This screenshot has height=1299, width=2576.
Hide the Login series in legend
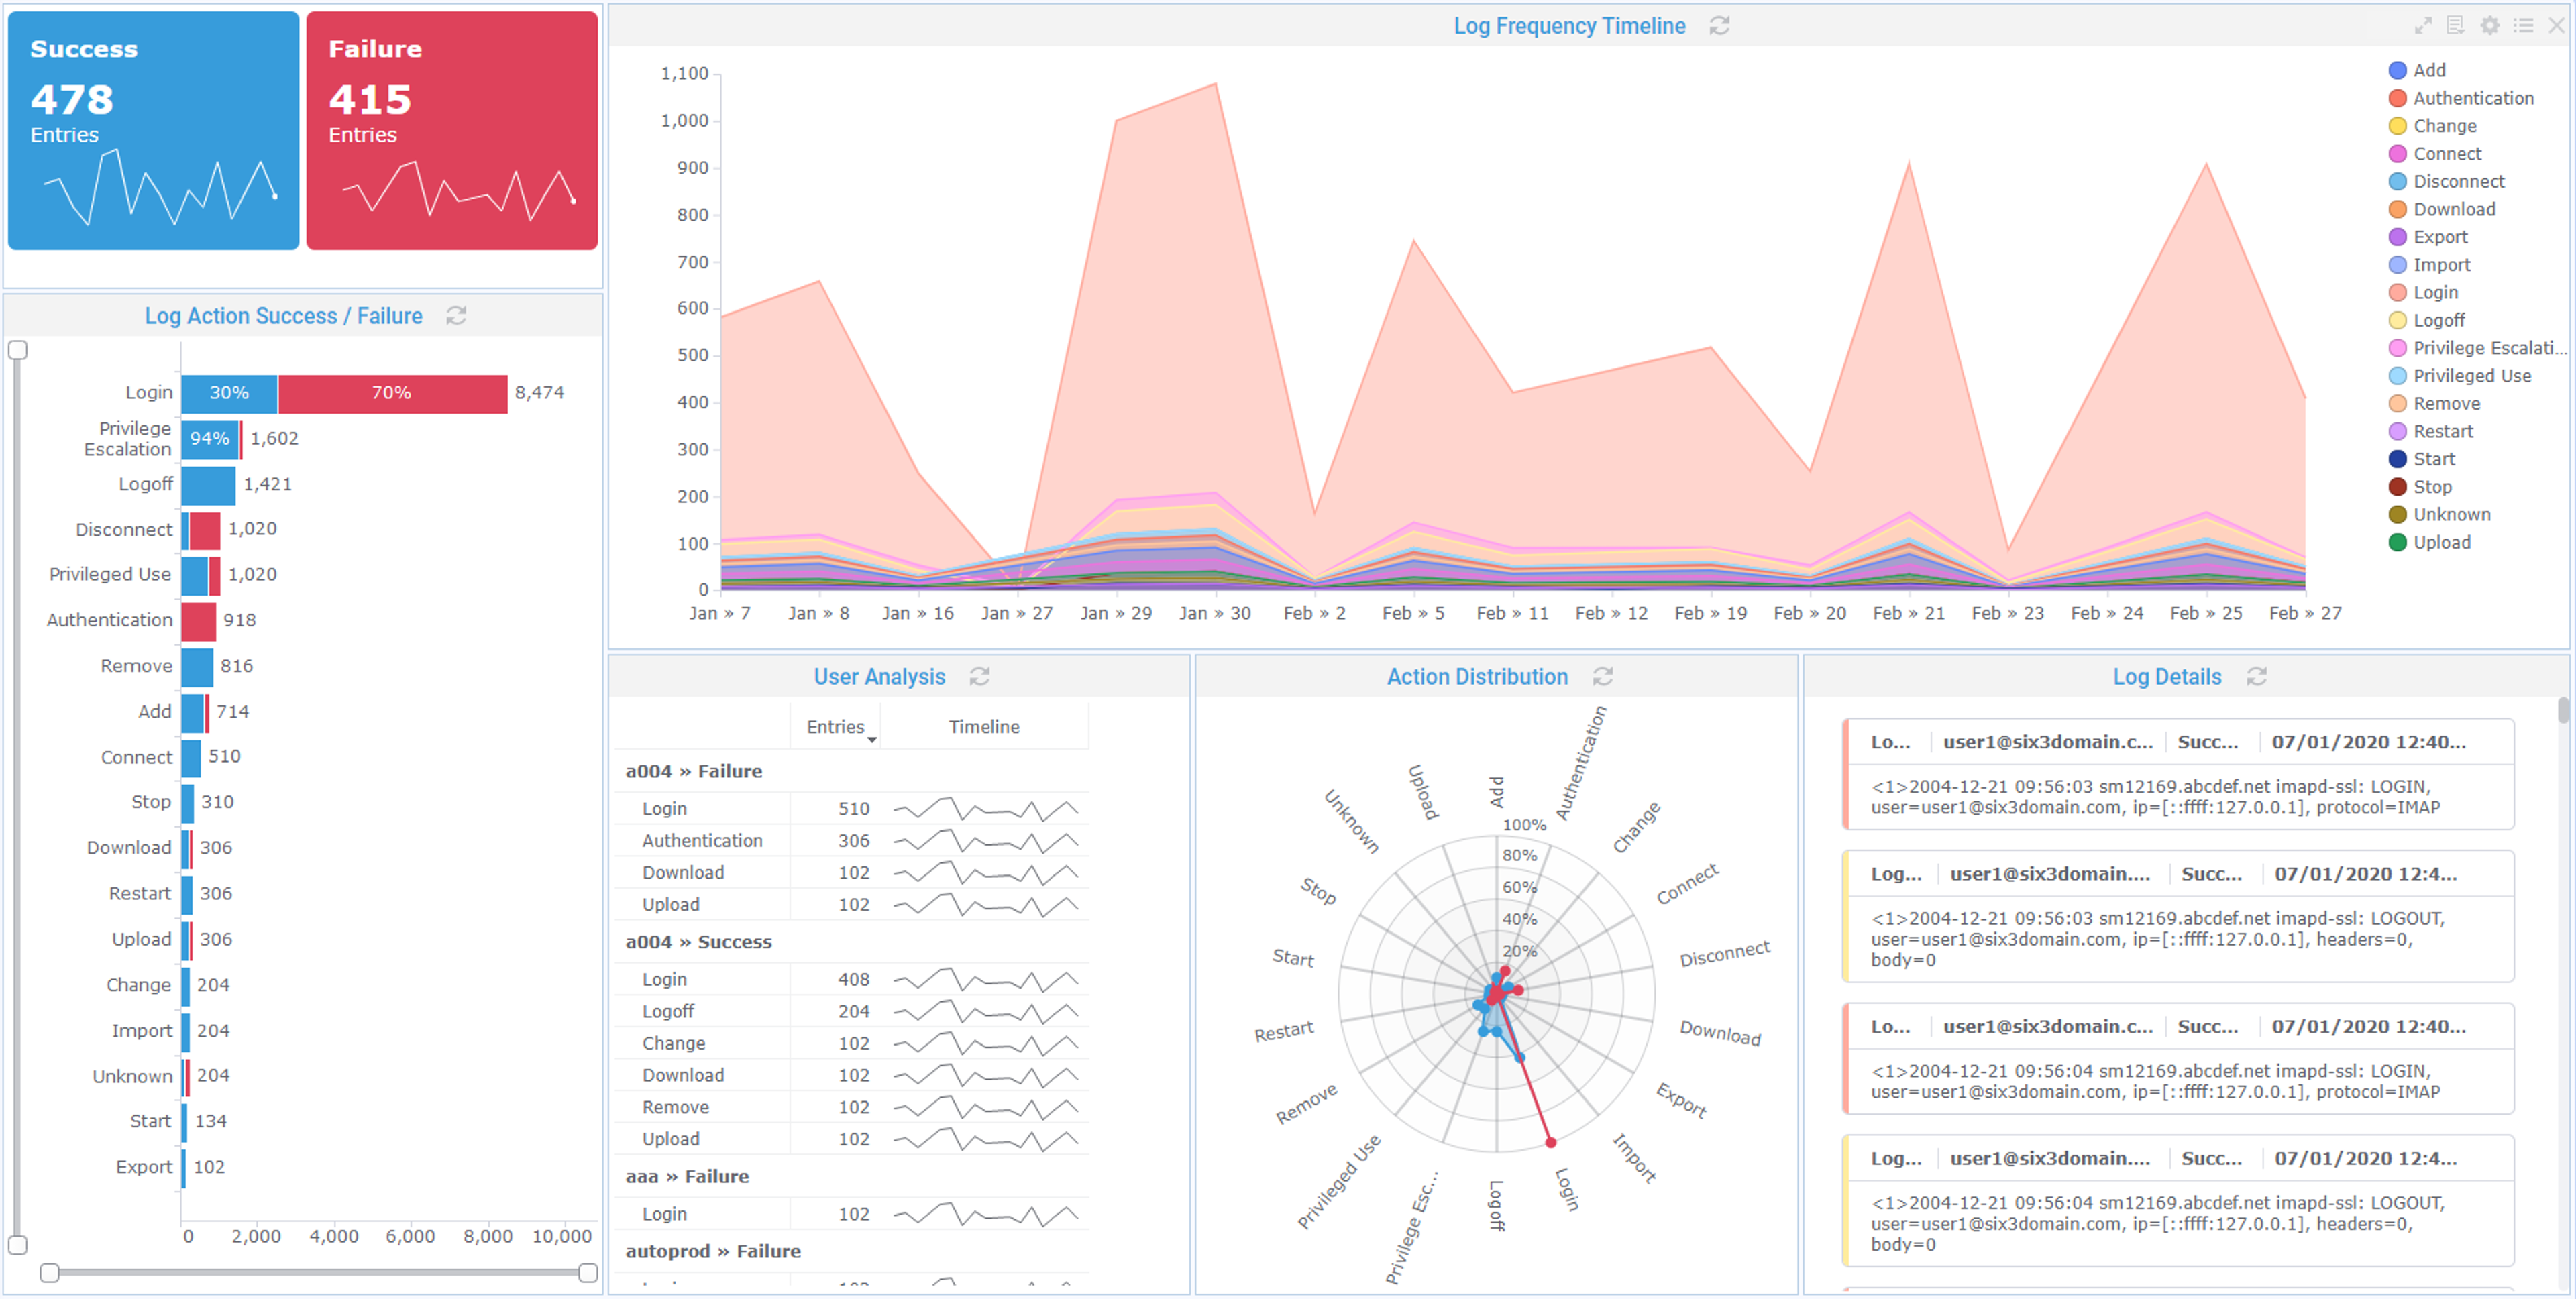point(2434,293)
